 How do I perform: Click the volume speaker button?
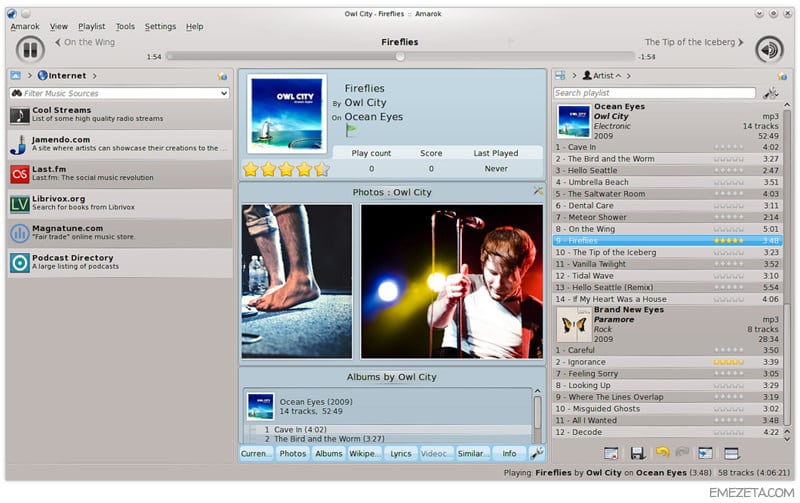[x=769, y=49]
